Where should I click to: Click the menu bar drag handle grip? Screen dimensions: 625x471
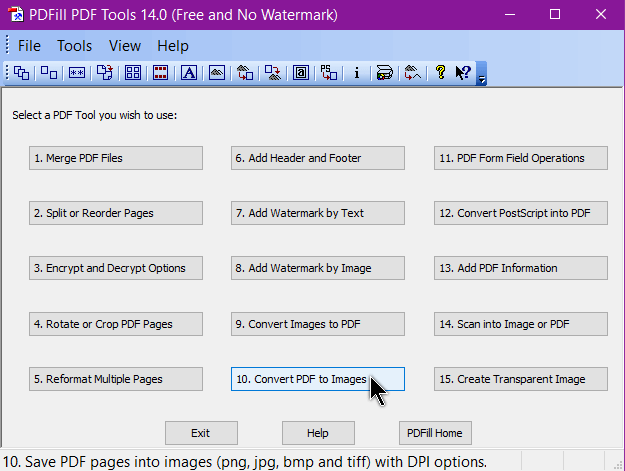click(x=7, y=45)
